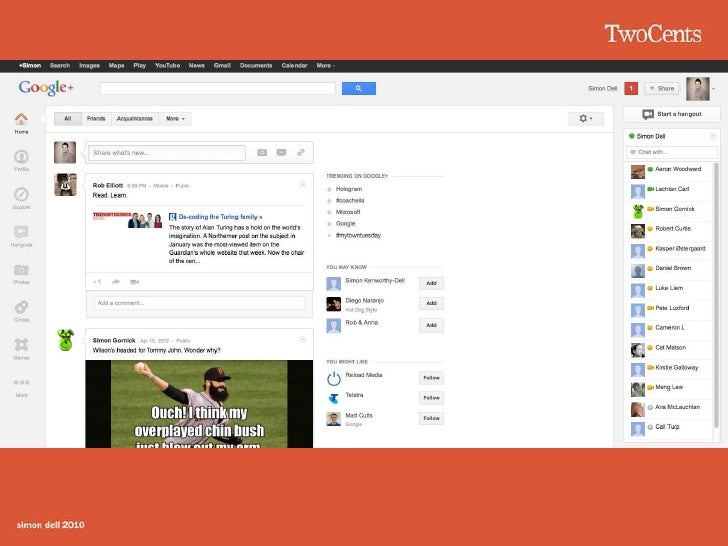Screen dimensions: 728x546
Task: Open De-coding the Turing family link
Action: 220,217
